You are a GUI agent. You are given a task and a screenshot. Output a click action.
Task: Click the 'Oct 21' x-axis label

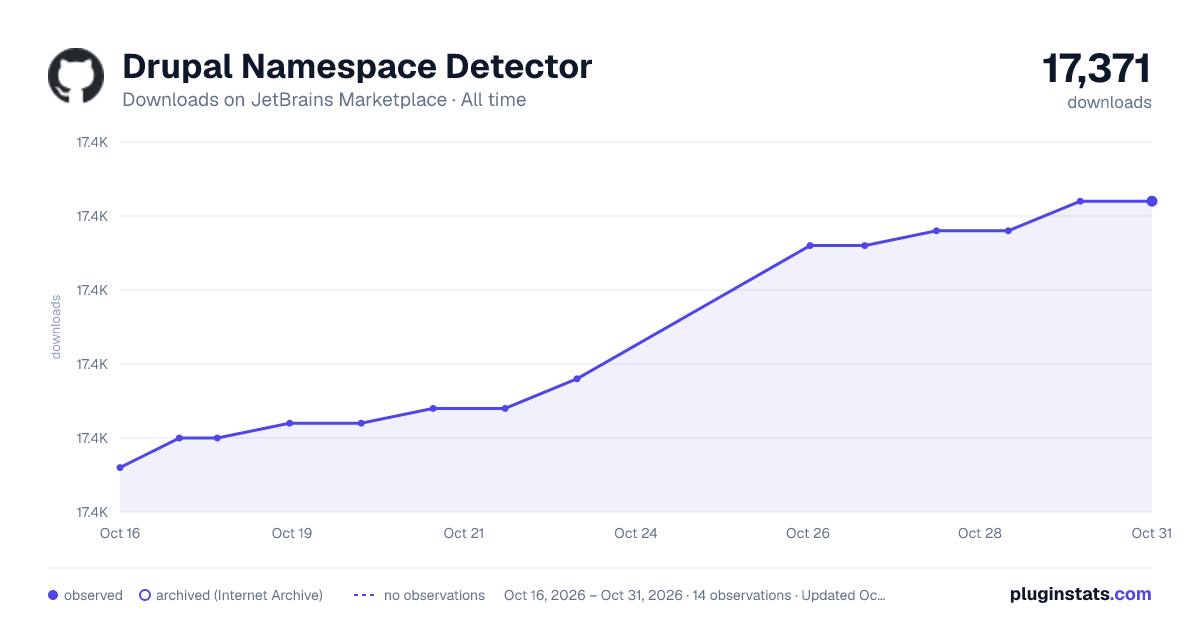click(x=464, y=533)
